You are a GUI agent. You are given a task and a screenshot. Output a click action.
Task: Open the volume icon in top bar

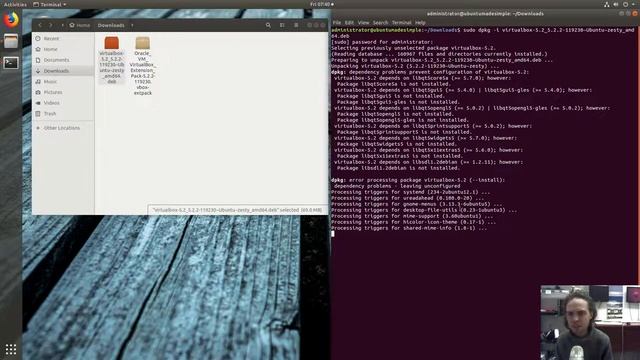616,4
